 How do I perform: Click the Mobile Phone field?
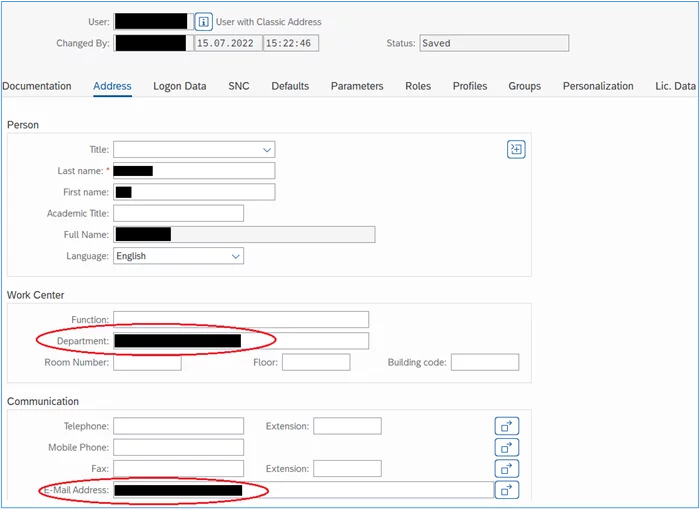179,447
